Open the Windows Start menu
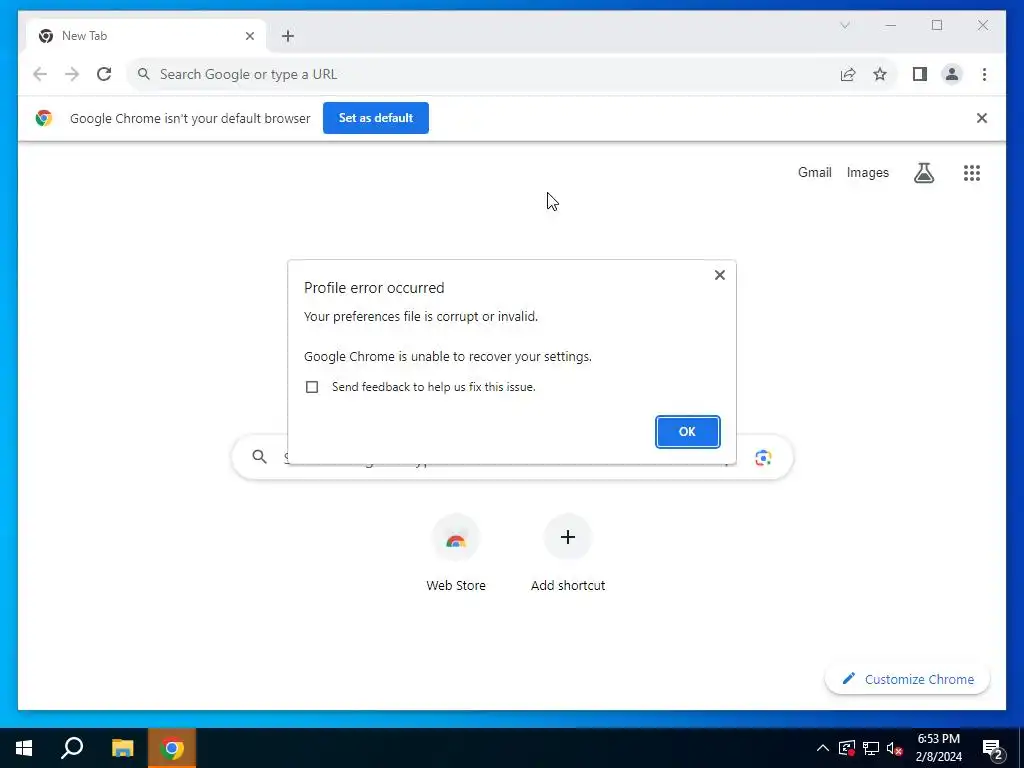The image size is (1024, 768). coord(24,748)
